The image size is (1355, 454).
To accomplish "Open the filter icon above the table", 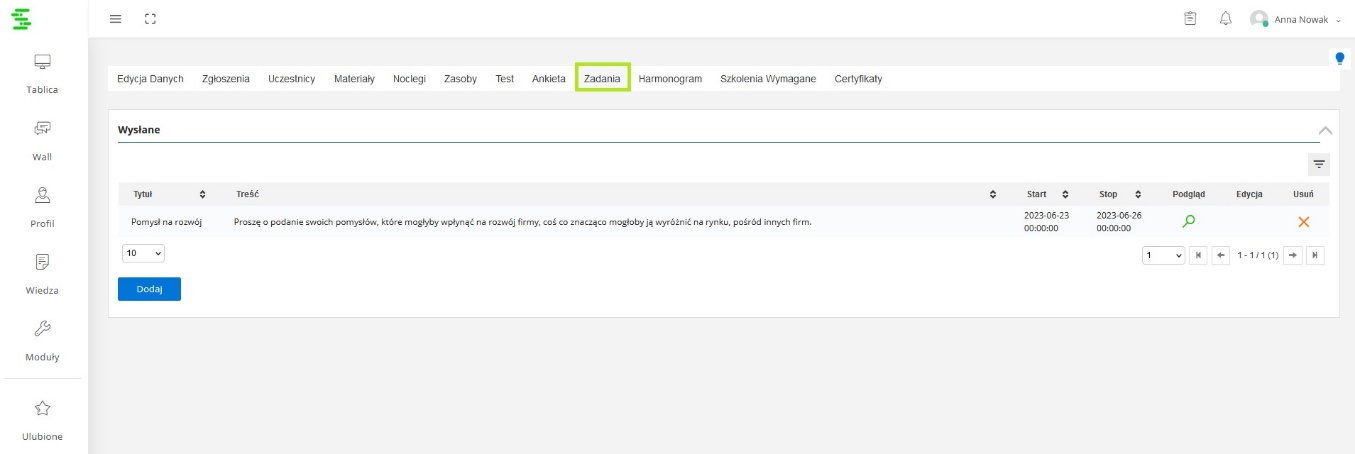I will tap(1318, 165).
